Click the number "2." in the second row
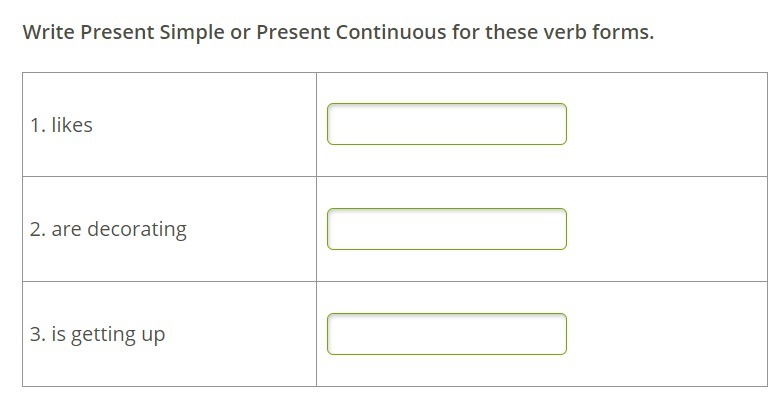 (38, 229)
